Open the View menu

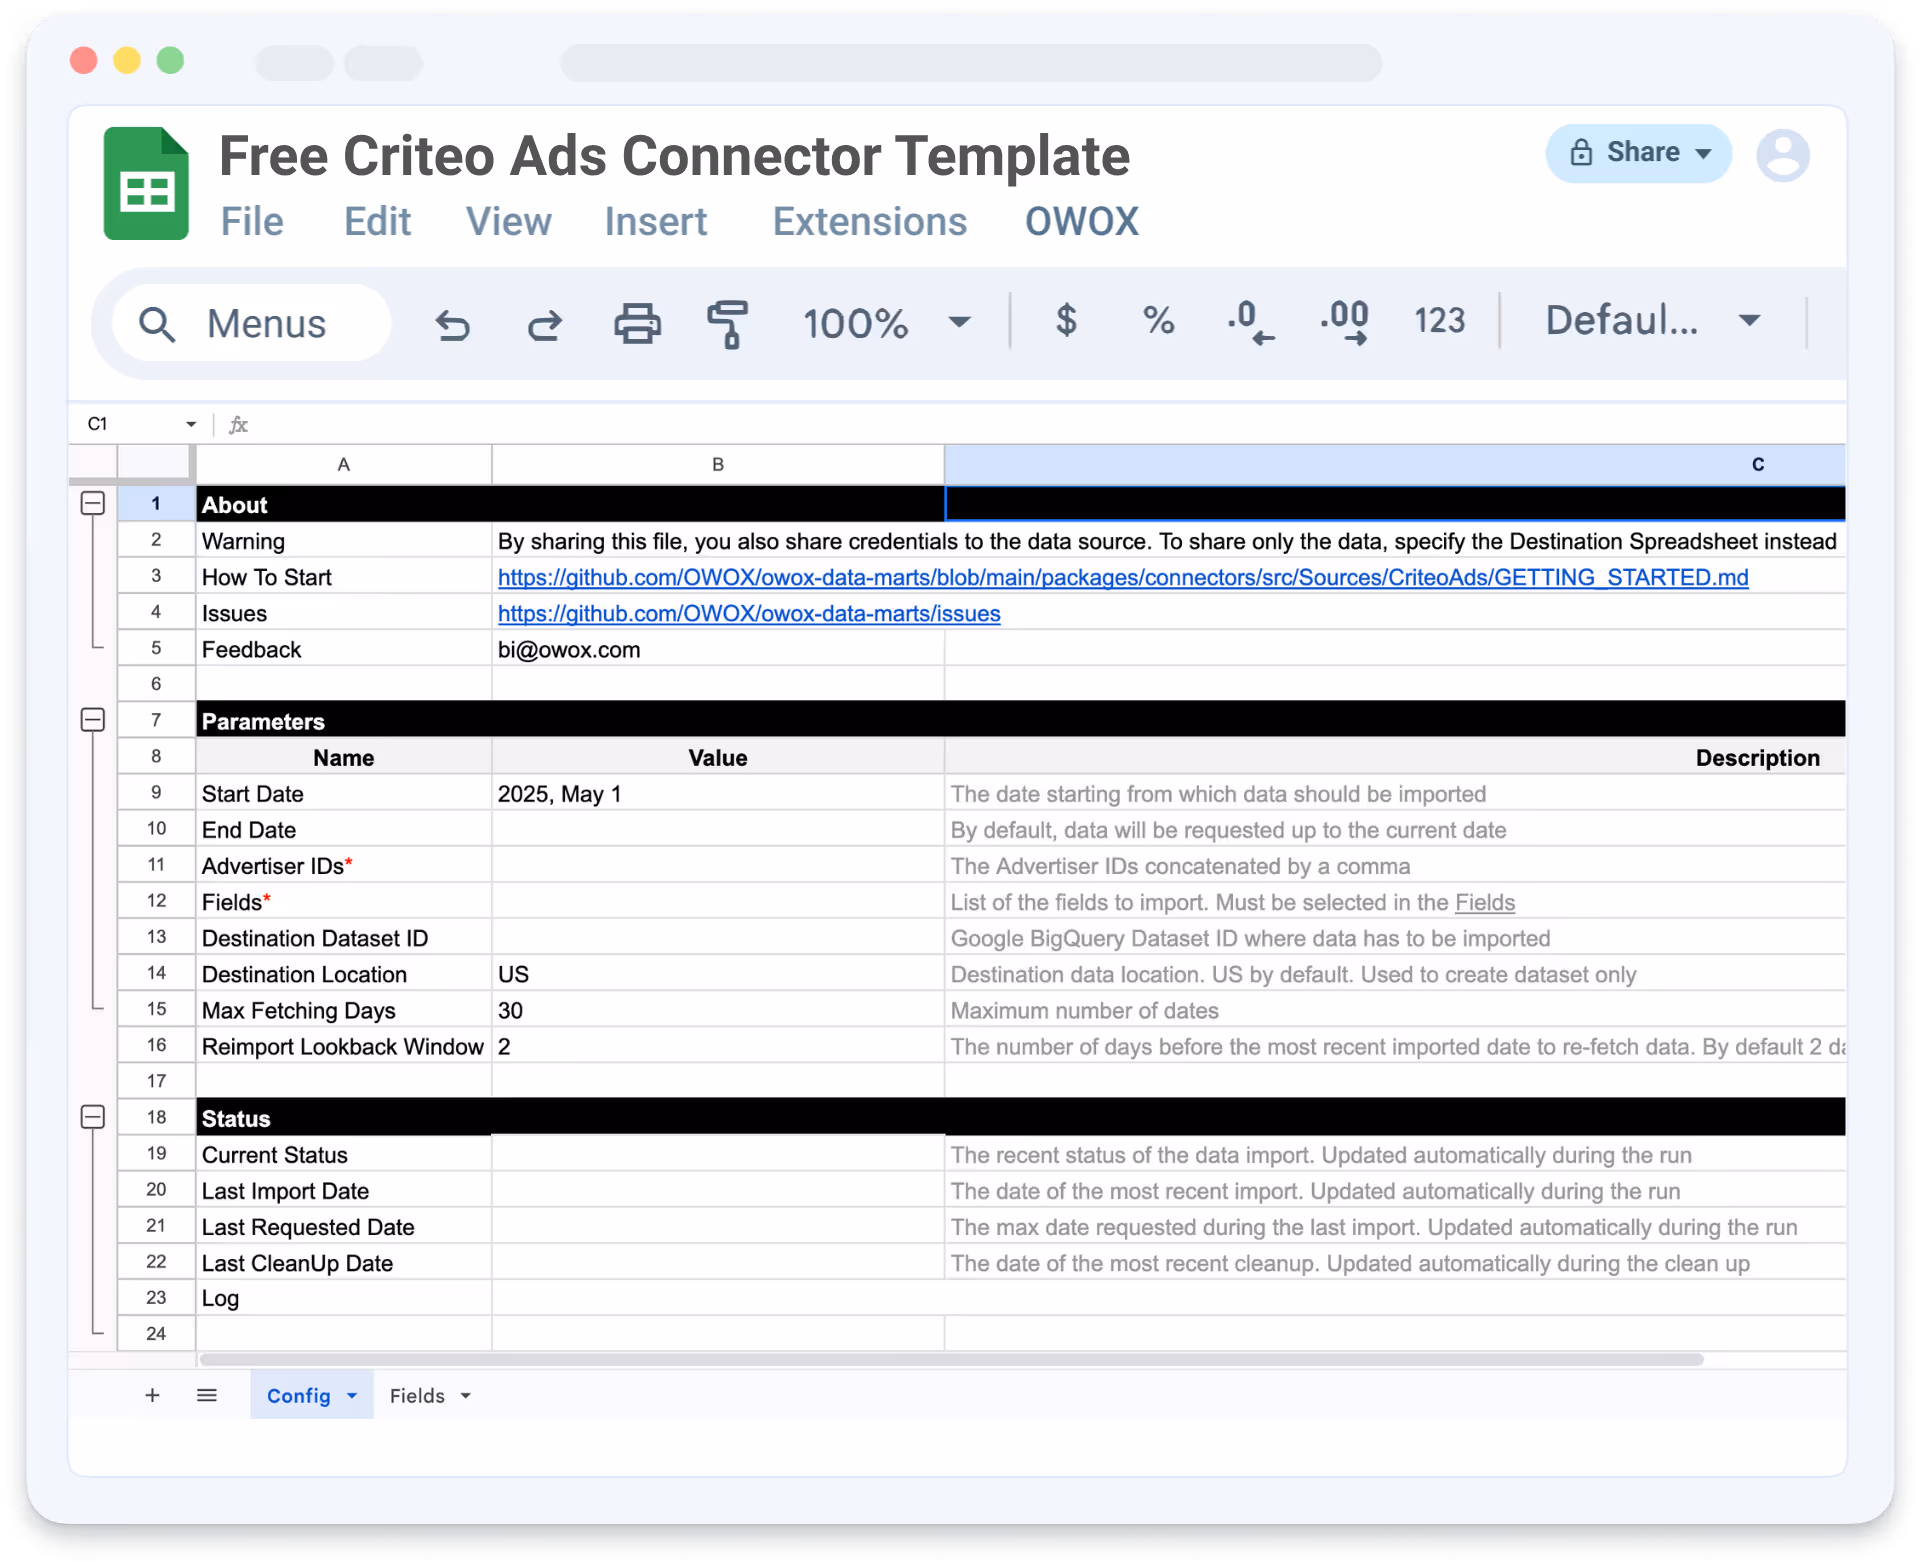click(508, 221)
